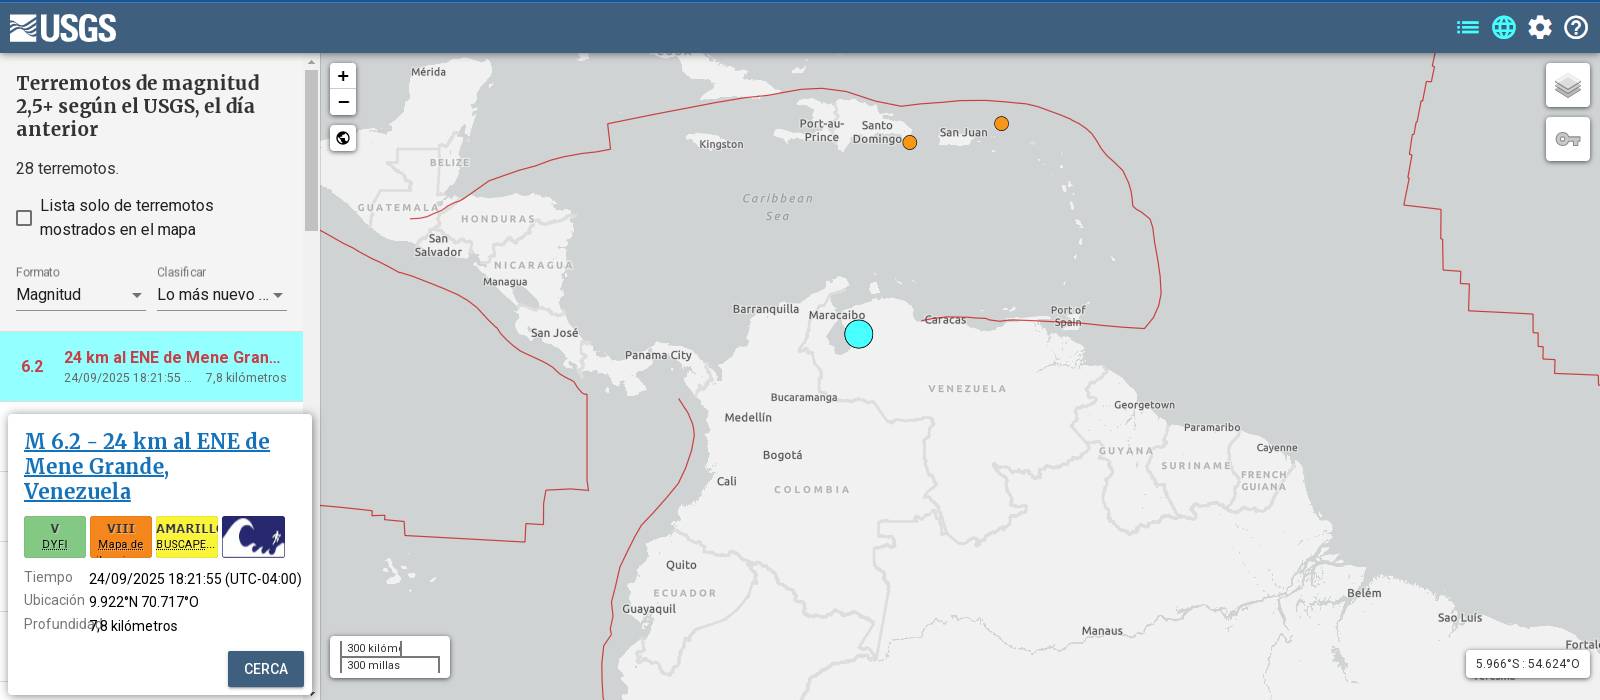
Task: Click the globe map view icon in header
Action: click(x=1504, y=28)
